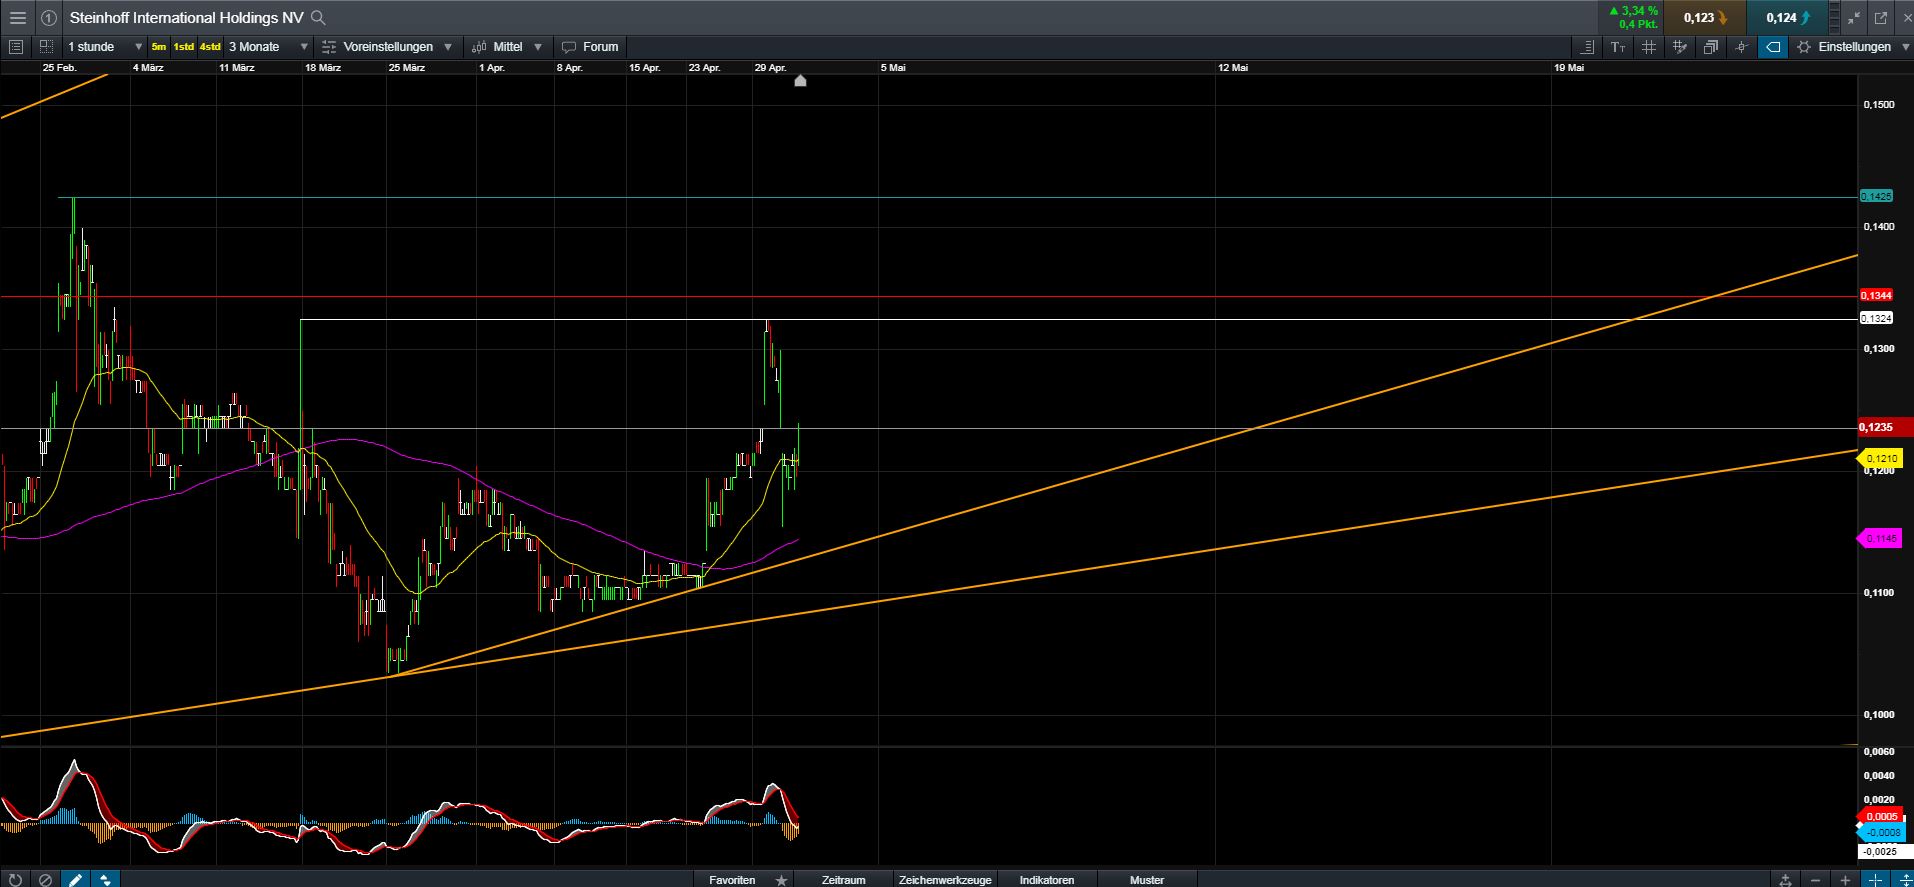
Task: Zoom in with the plus icon
Action: pos(1845,880)
